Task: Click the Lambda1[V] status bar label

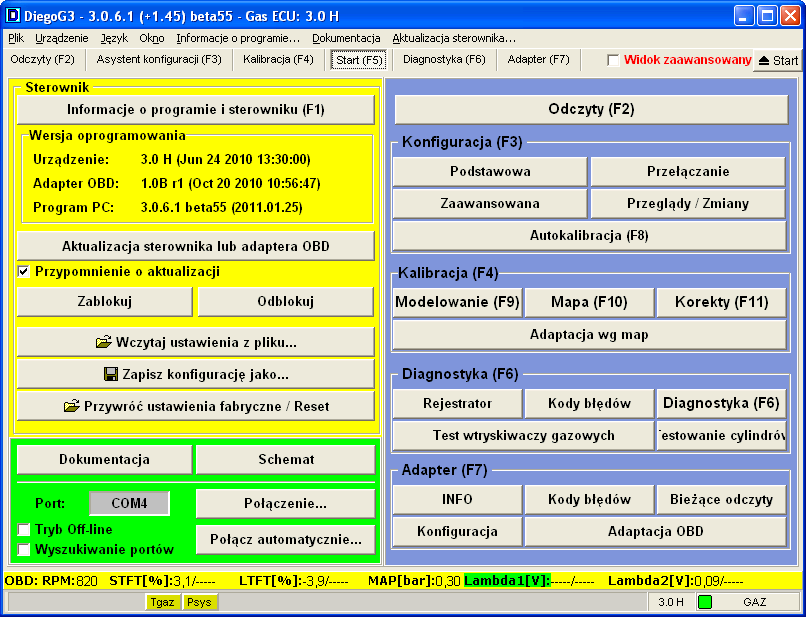Action: coord(507,581)
